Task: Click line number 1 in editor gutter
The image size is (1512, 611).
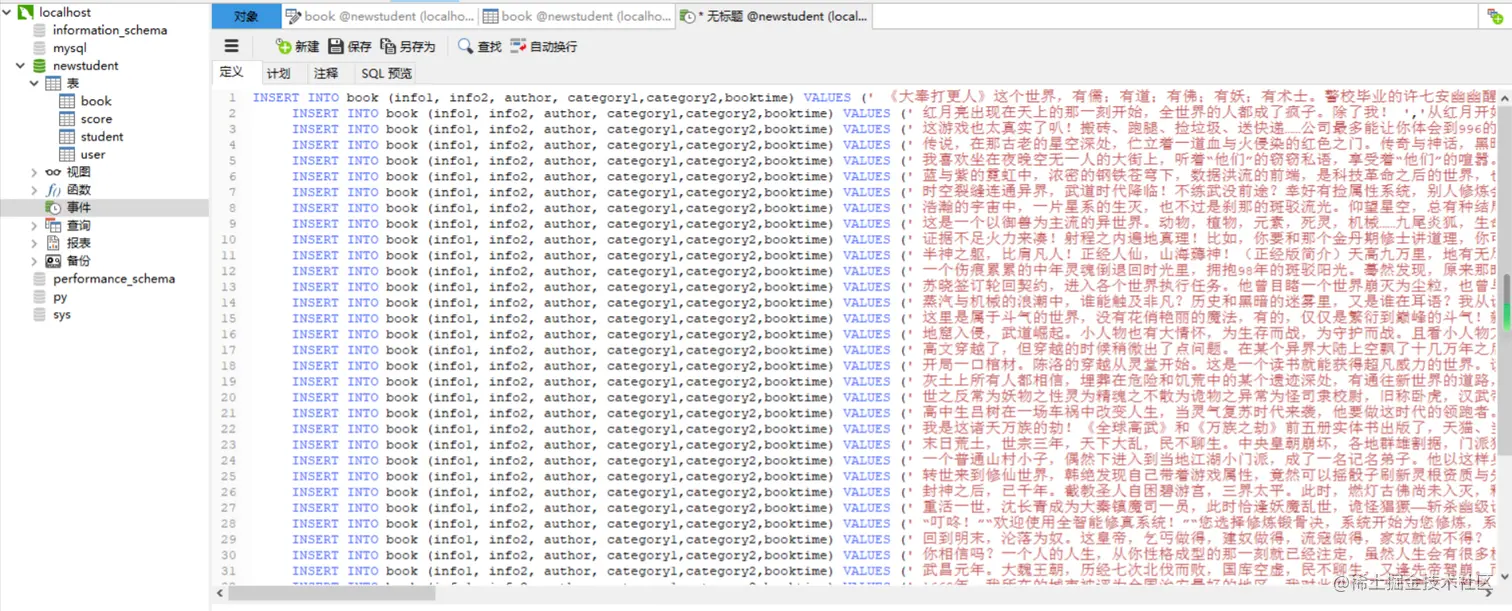Action: click(x=232, y=97)
